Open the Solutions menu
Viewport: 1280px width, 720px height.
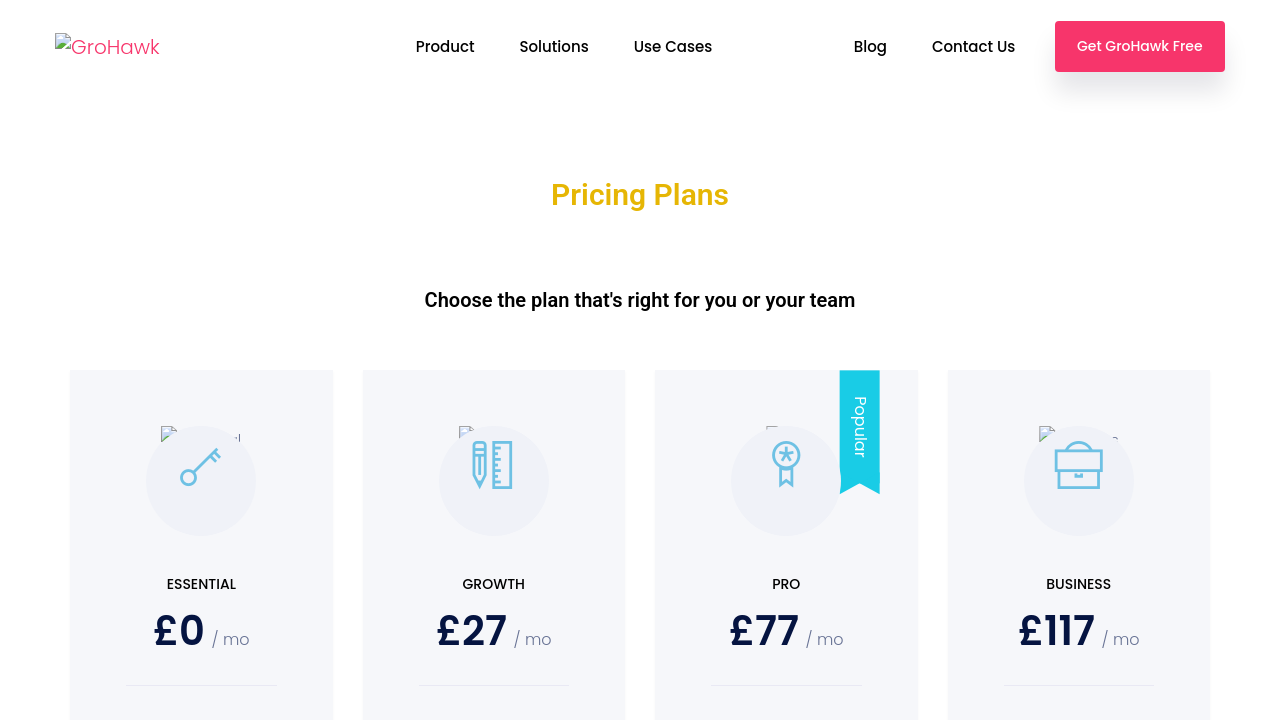pyautogui.click(x=554, y=47)
